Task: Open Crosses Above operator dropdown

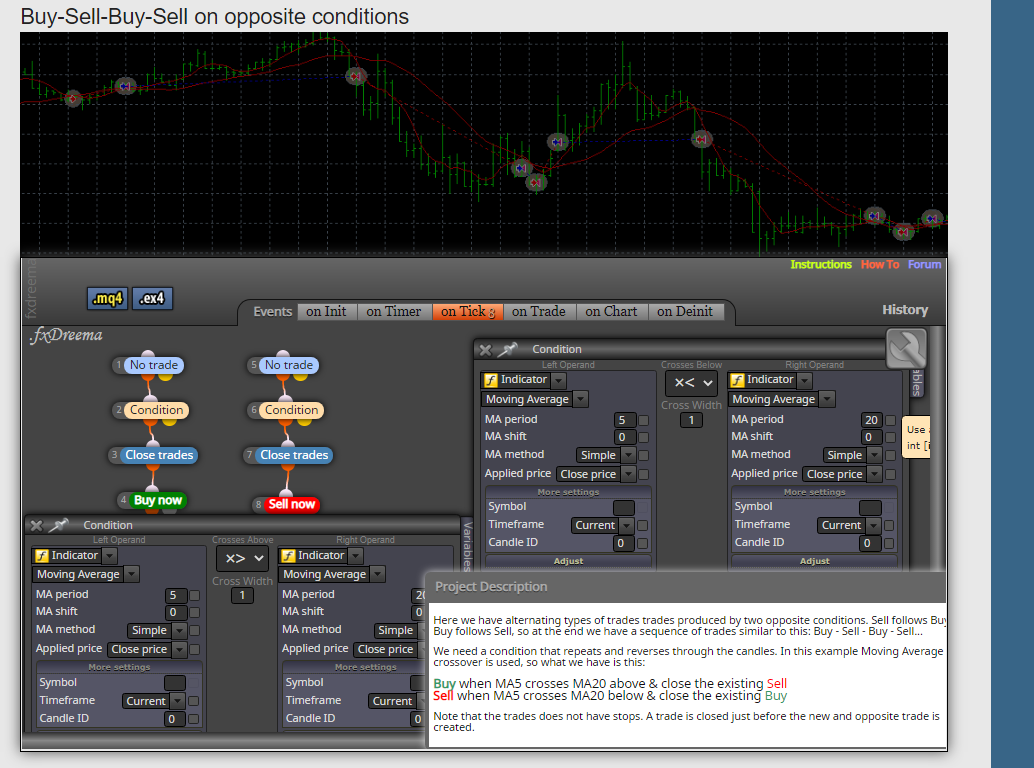Action: 243,558
